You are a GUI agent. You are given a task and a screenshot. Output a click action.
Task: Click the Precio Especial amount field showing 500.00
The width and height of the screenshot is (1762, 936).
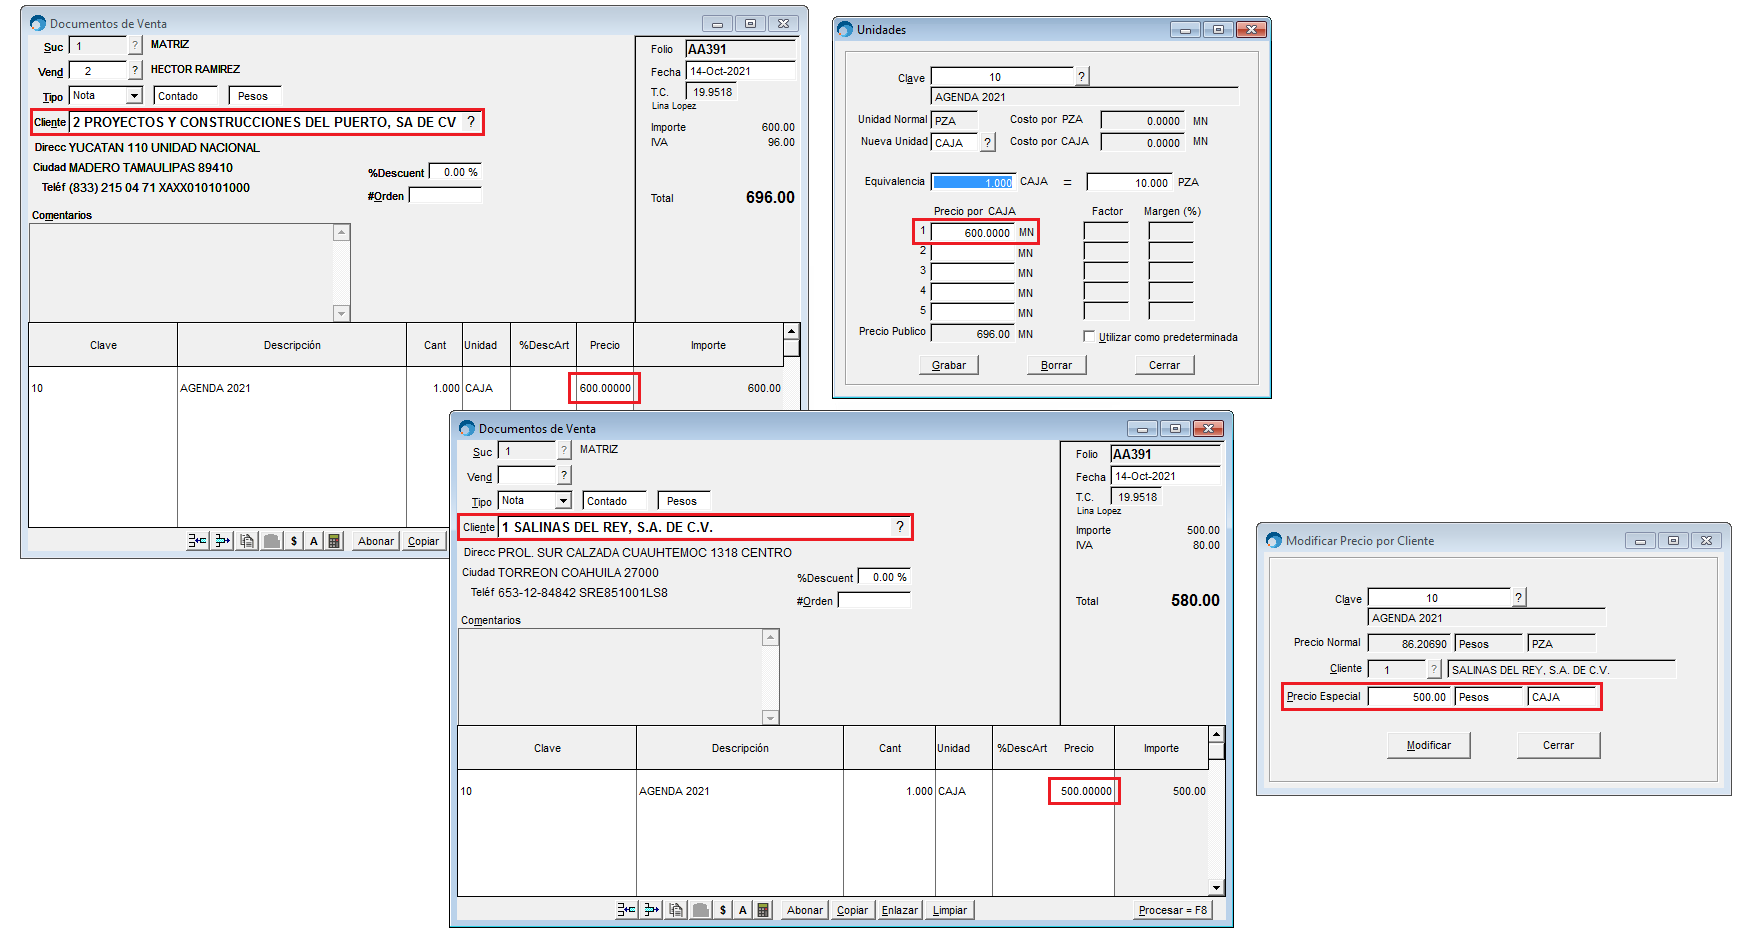pyautogui.click(x=1409, y=697)
